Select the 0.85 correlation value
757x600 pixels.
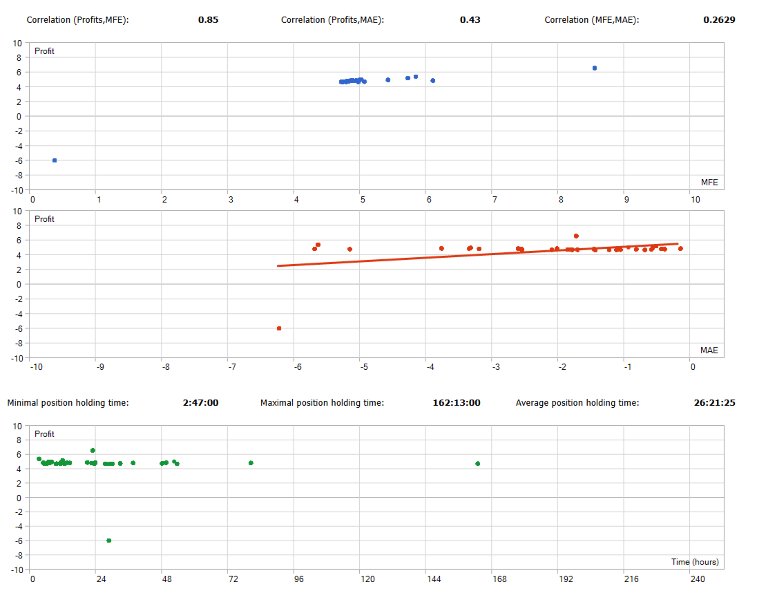[x=208, y=20]
